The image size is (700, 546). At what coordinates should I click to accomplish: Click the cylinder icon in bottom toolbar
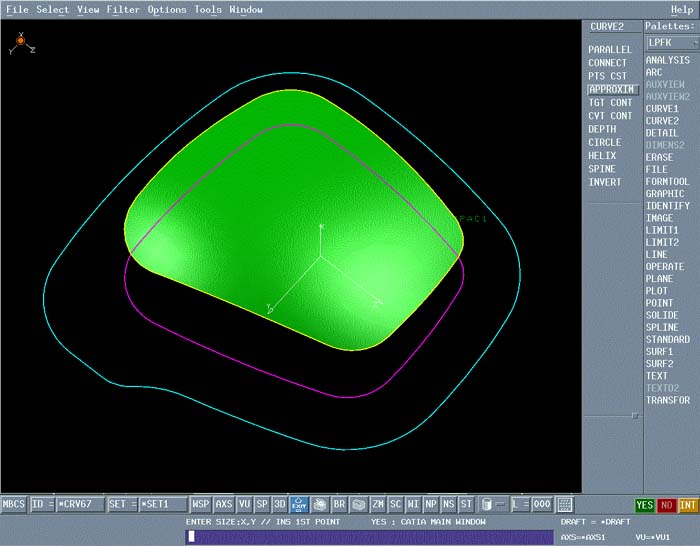click(487, 505)
